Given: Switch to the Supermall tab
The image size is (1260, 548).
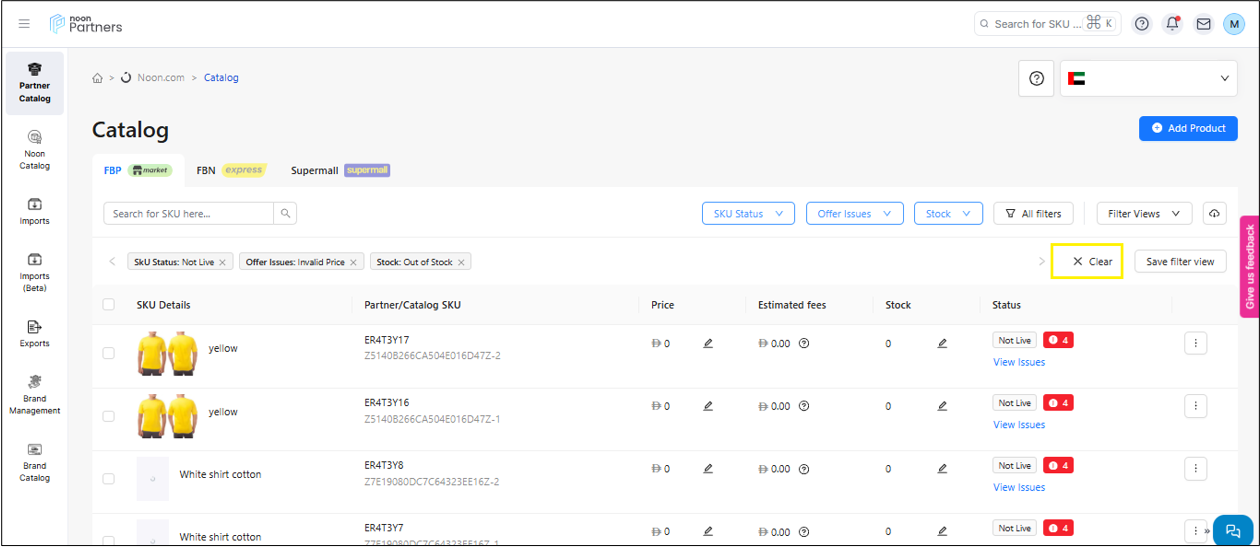Looking at the screenshot, I should pos(339,170).
